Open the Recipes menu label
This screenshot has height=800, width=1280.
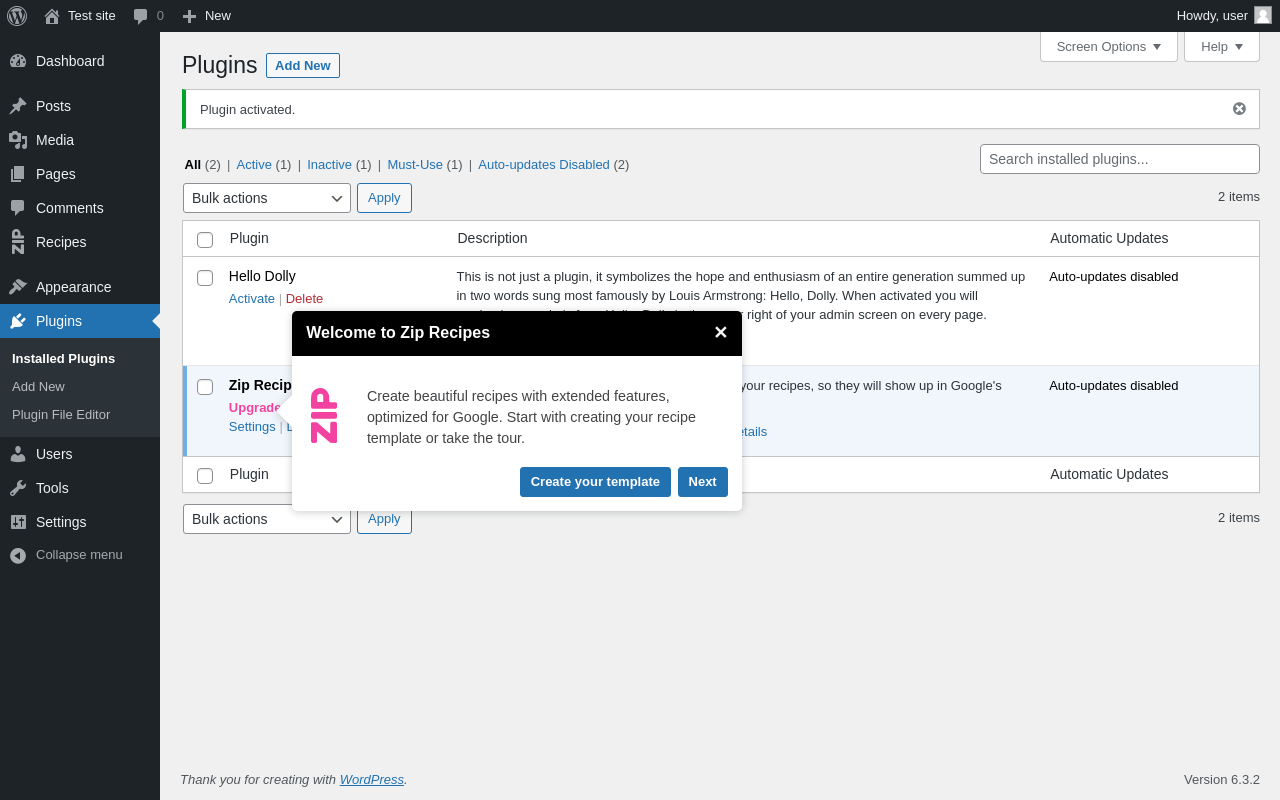coord(61,242)
